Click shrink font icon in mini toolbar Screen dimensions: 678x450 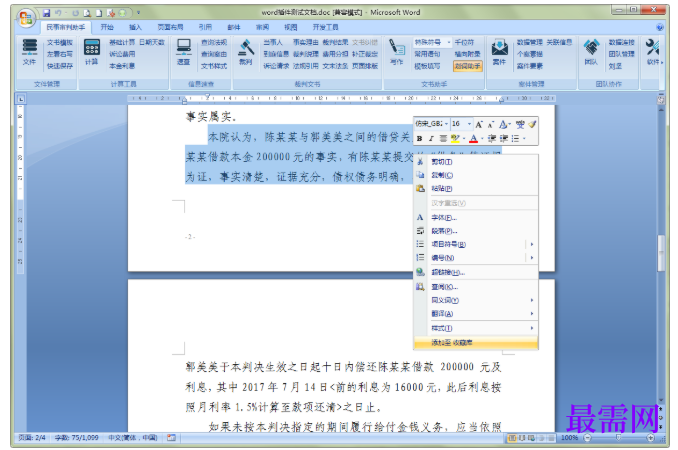tap(490, 124)
